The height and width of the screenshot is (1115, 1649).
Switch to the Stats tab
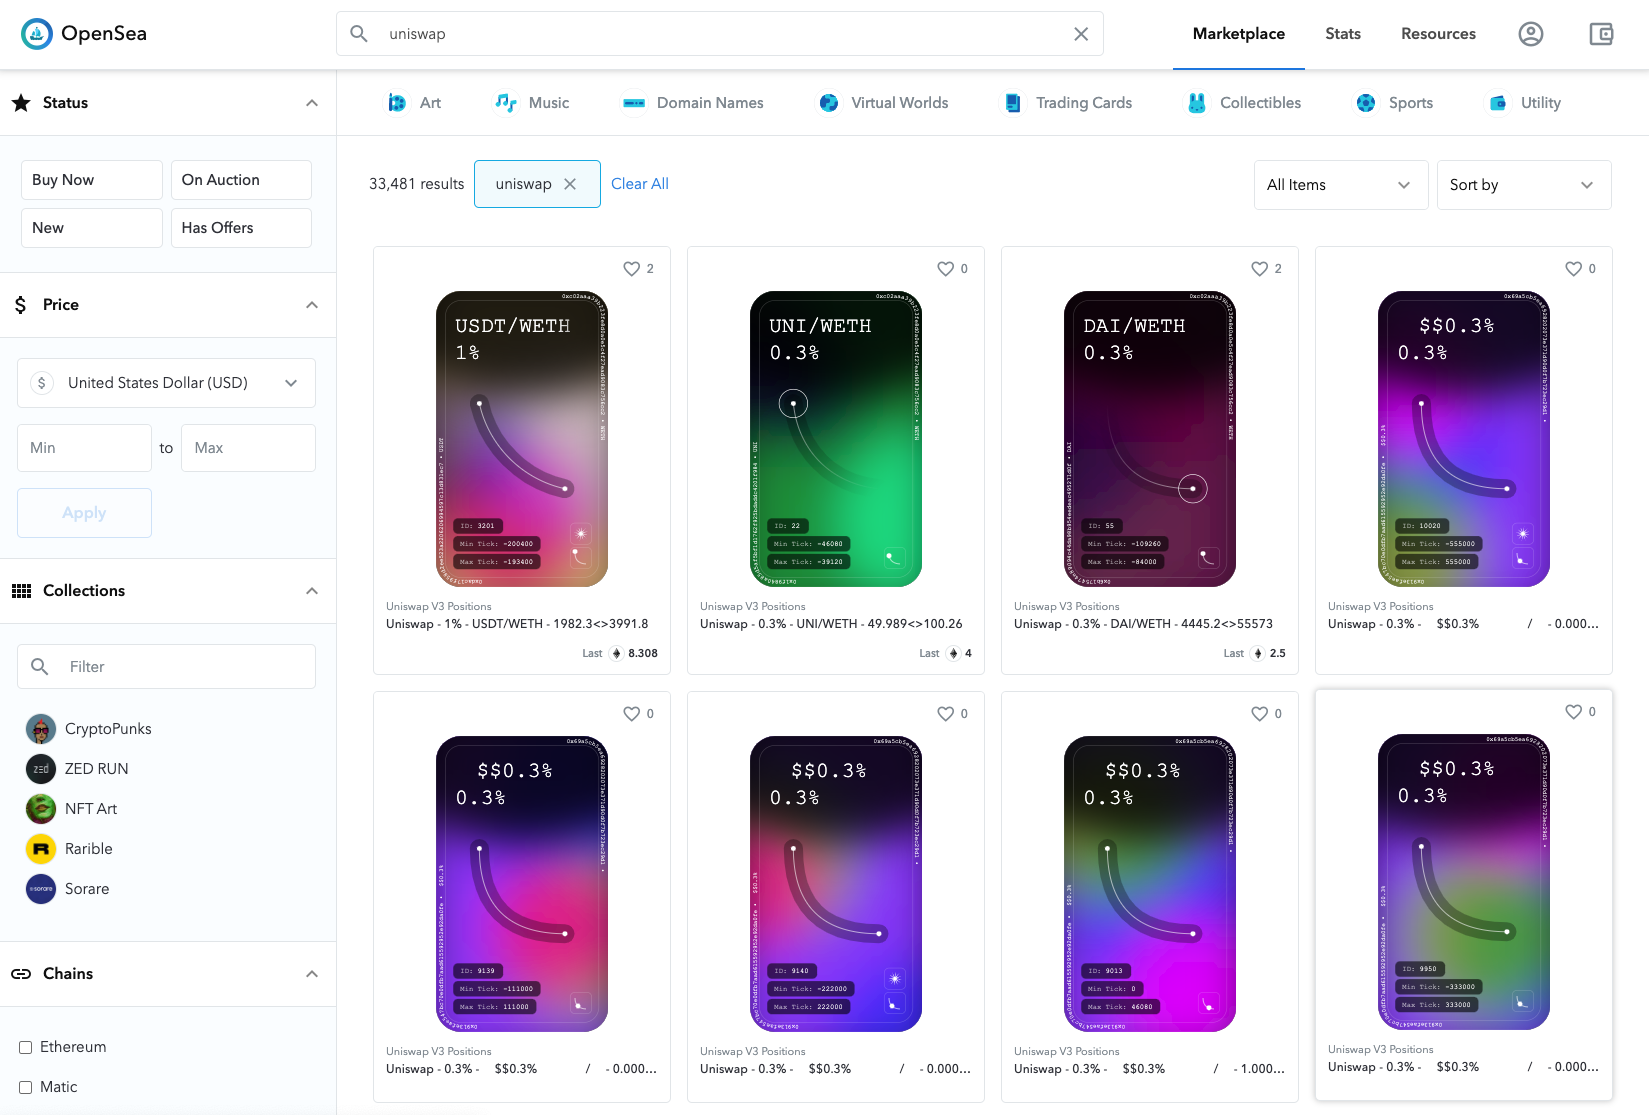tap(1342, 34)
